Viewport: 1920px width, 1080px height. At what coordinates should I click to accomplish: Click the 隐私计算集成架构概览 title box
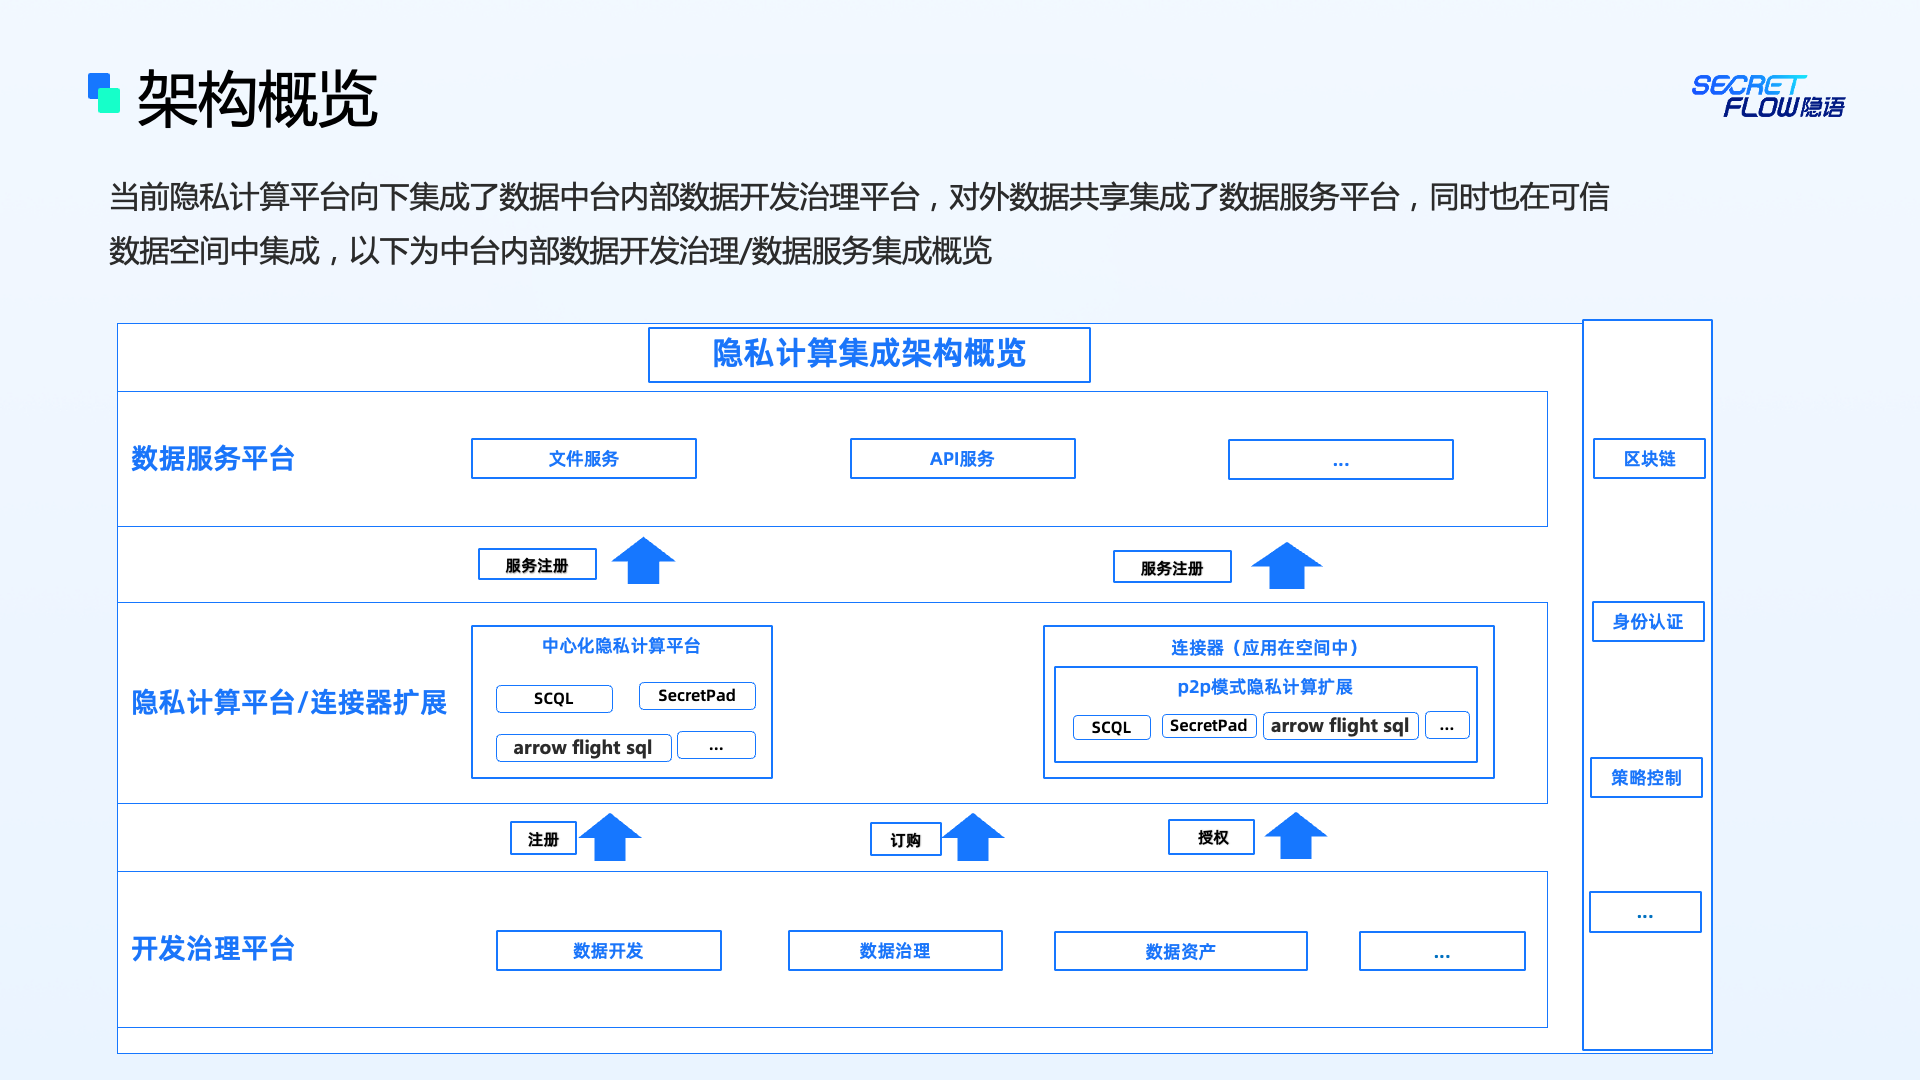coord(868,355)
